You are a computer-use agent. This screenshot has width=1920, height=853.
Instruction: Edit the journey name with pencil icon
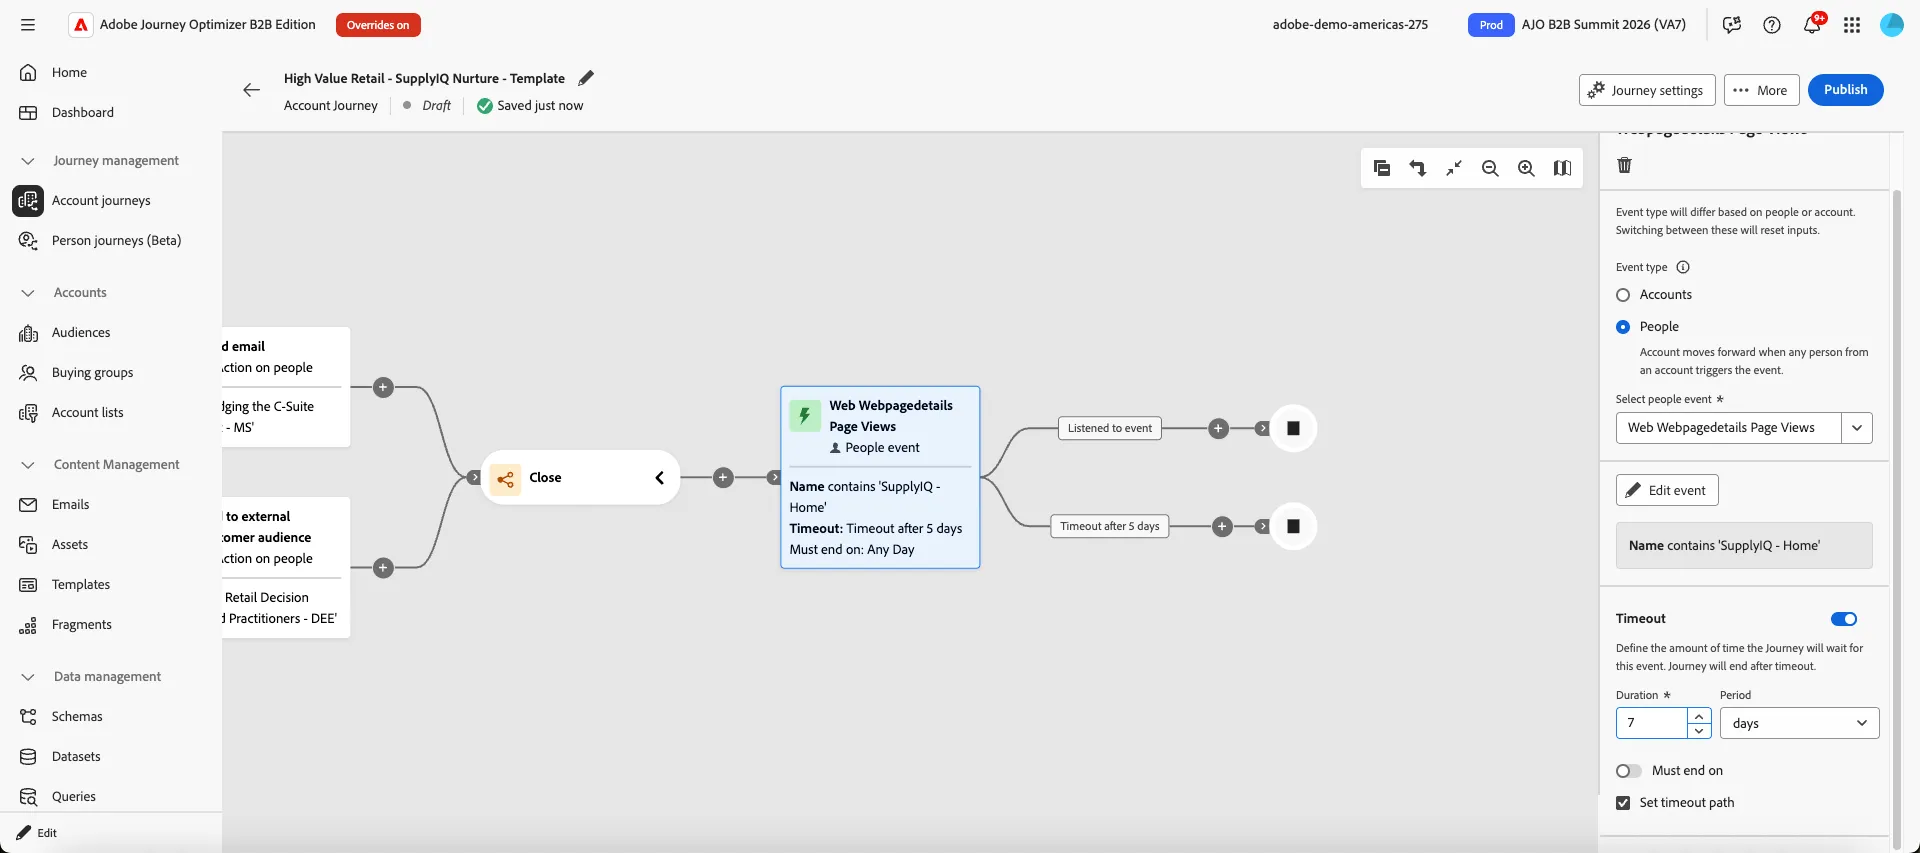coord(587,78)
